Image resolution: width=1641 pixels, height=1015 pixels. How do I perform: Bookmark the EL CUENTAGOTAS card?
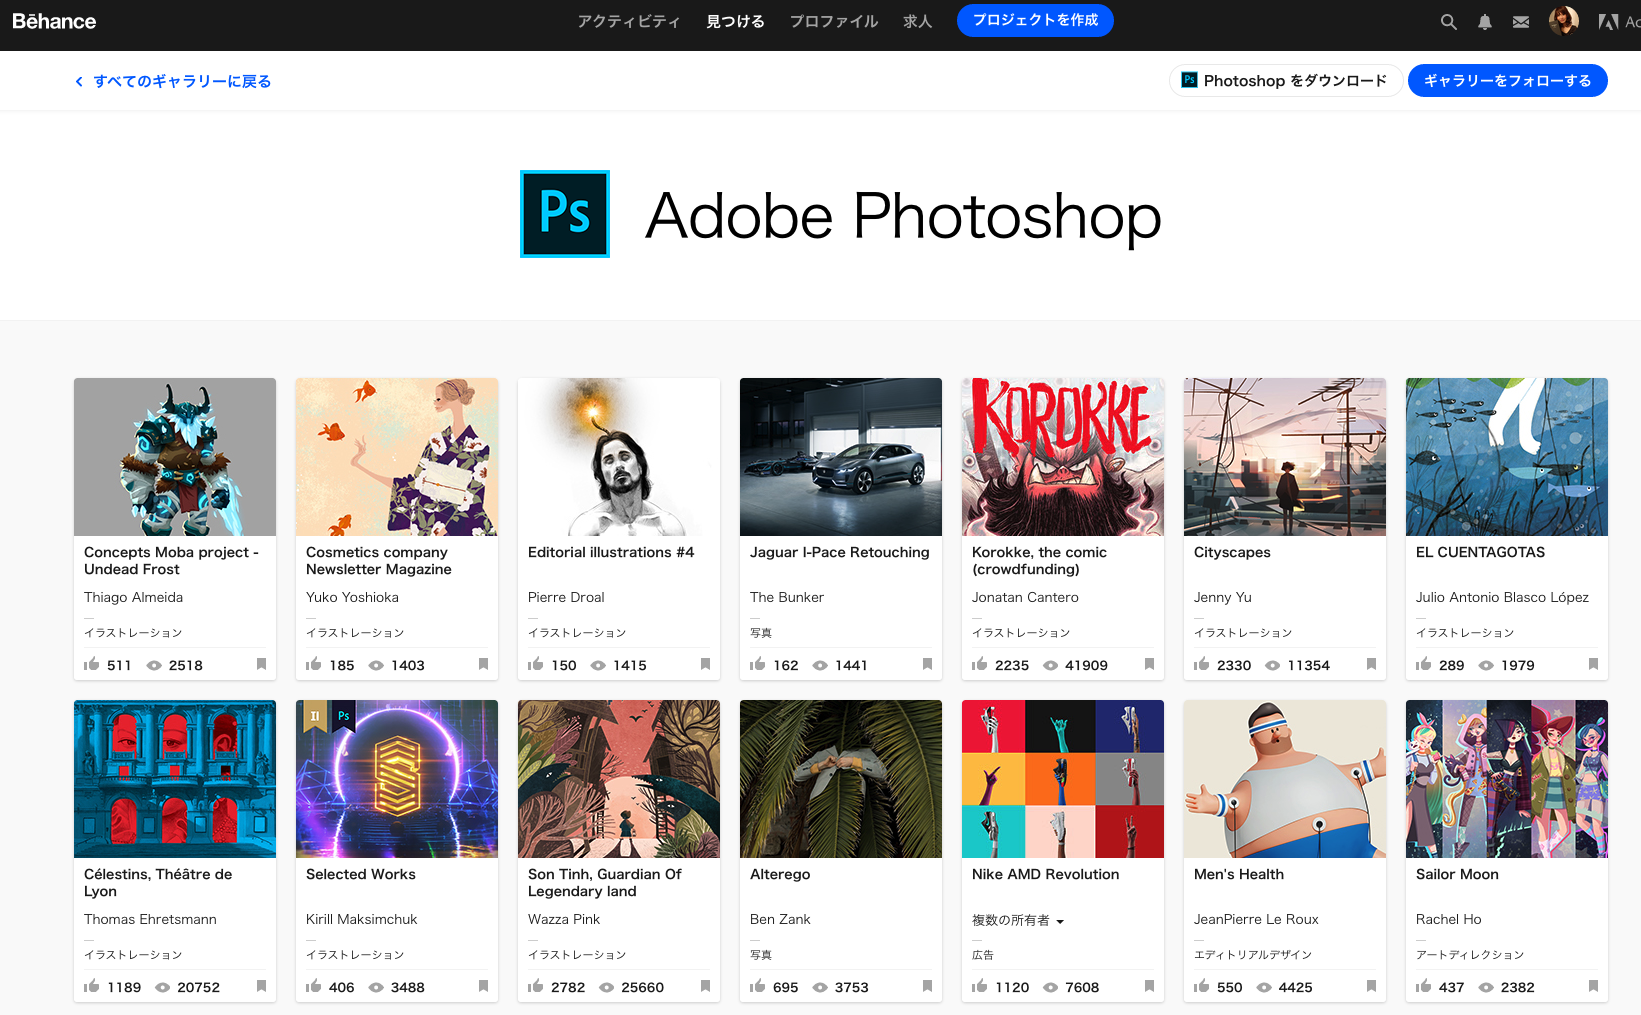(1593, 664)
